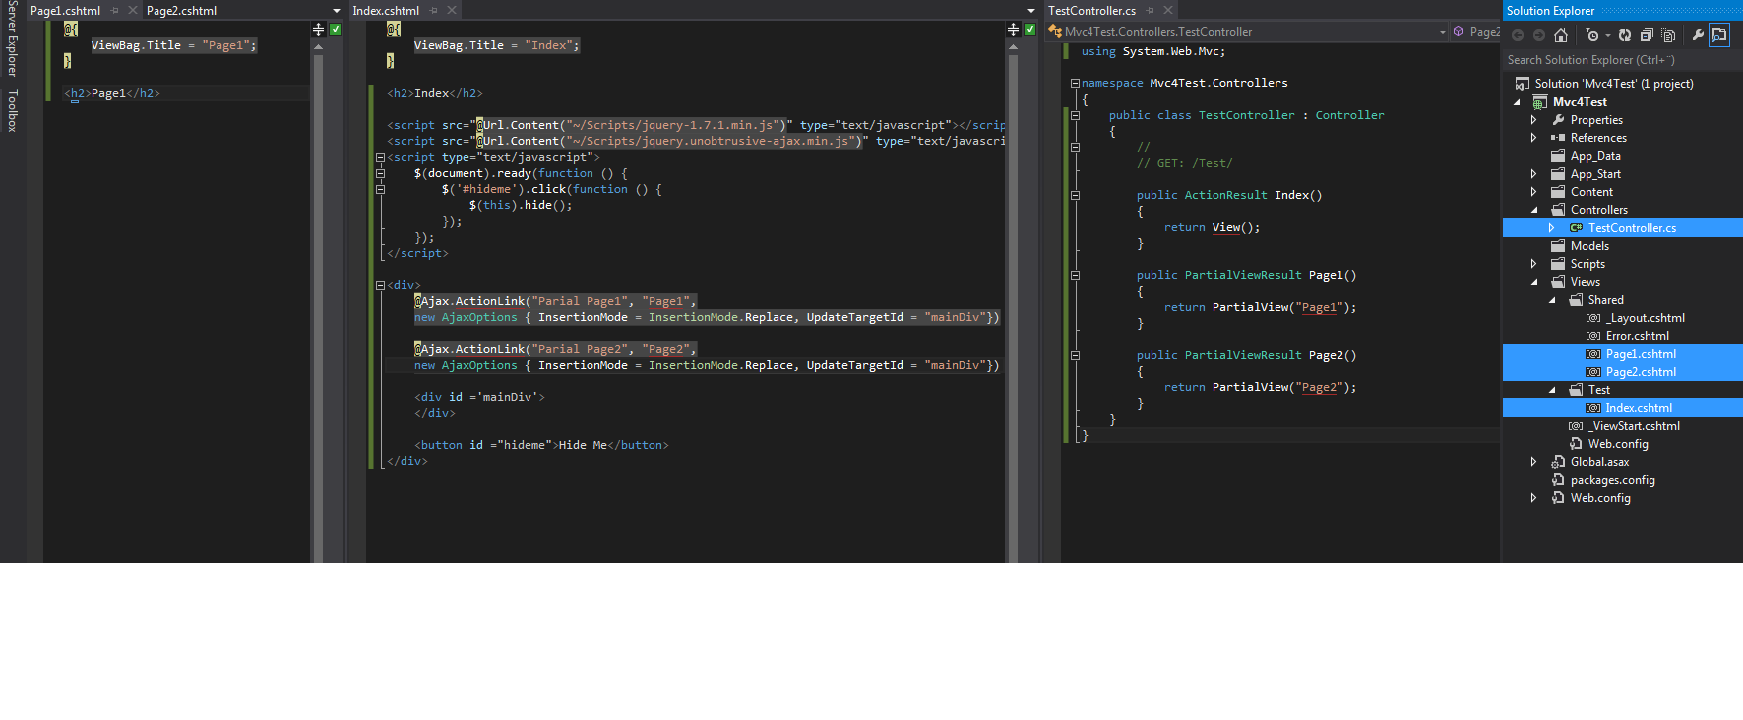This screenshot has height=720, width=1743.
Task: Open the tab overflow dropdown left of TestController.cs
Action: 1031,11
